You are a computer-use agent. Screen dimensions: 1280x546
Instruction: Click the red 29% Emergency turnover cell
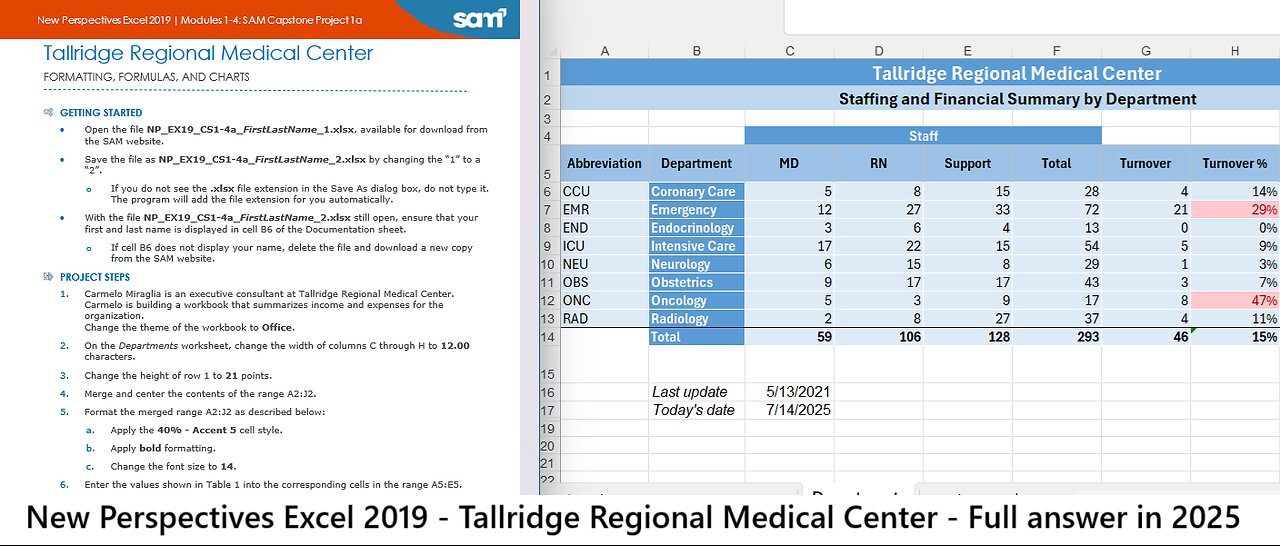(x=1235, y=209)
